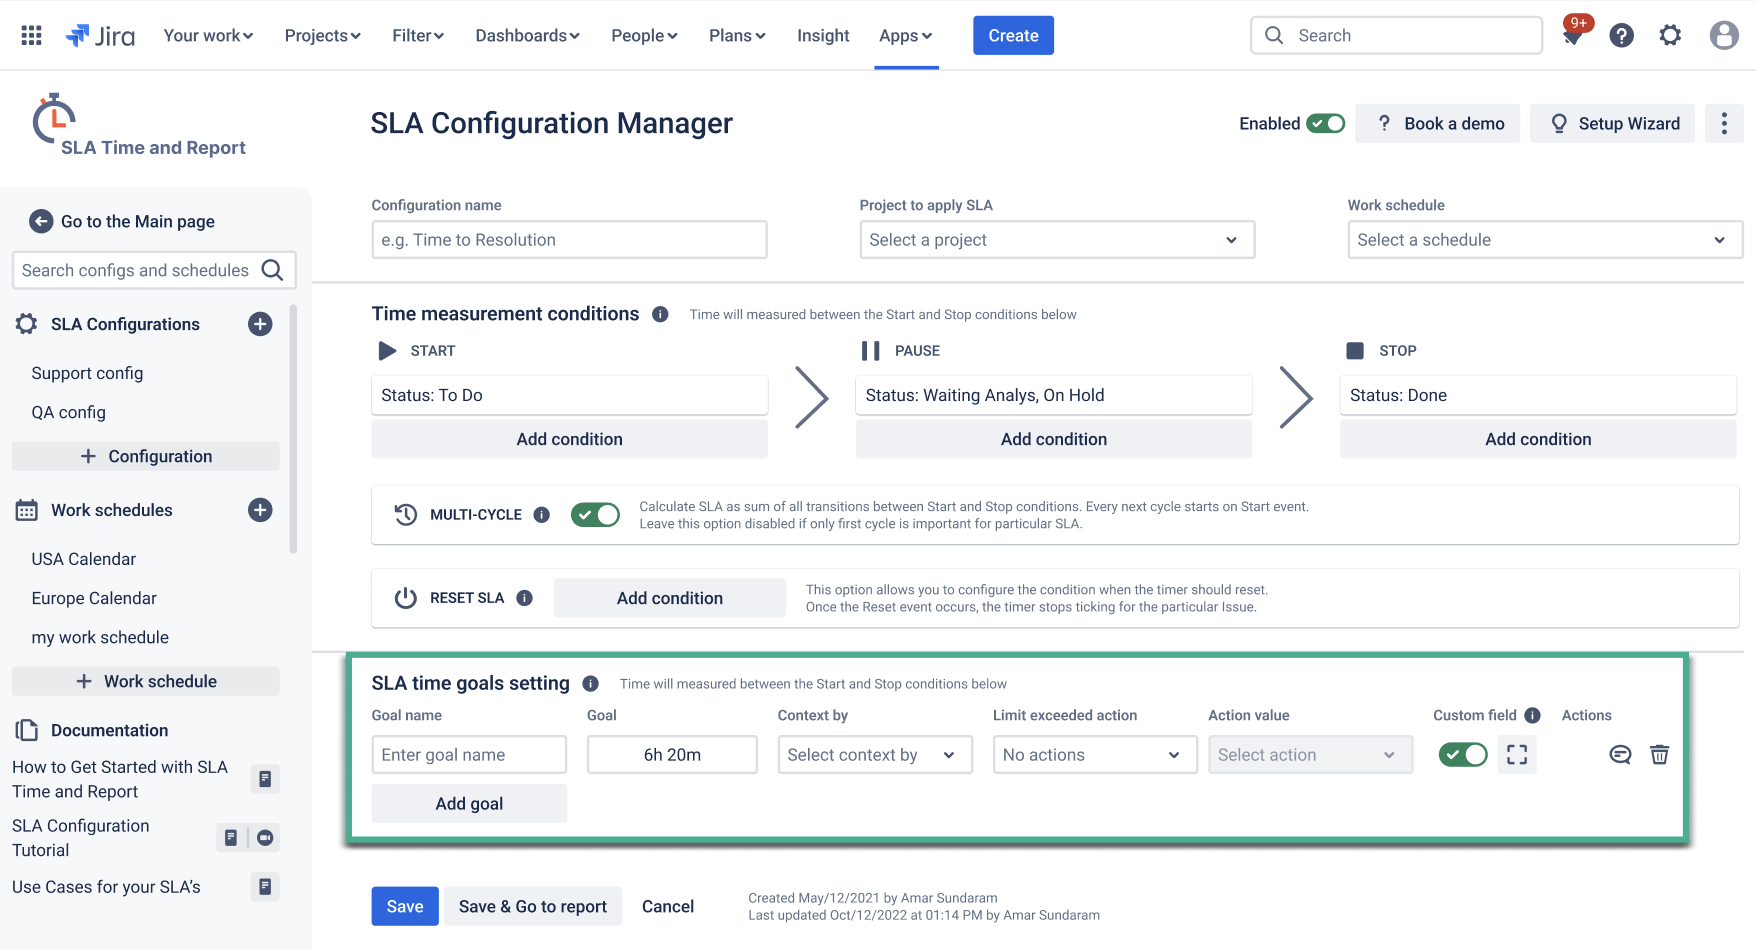Viewport: 1756px width, 950px height.
Task: Click the plus icon beside Work schedules
Action: coord(260,510)
